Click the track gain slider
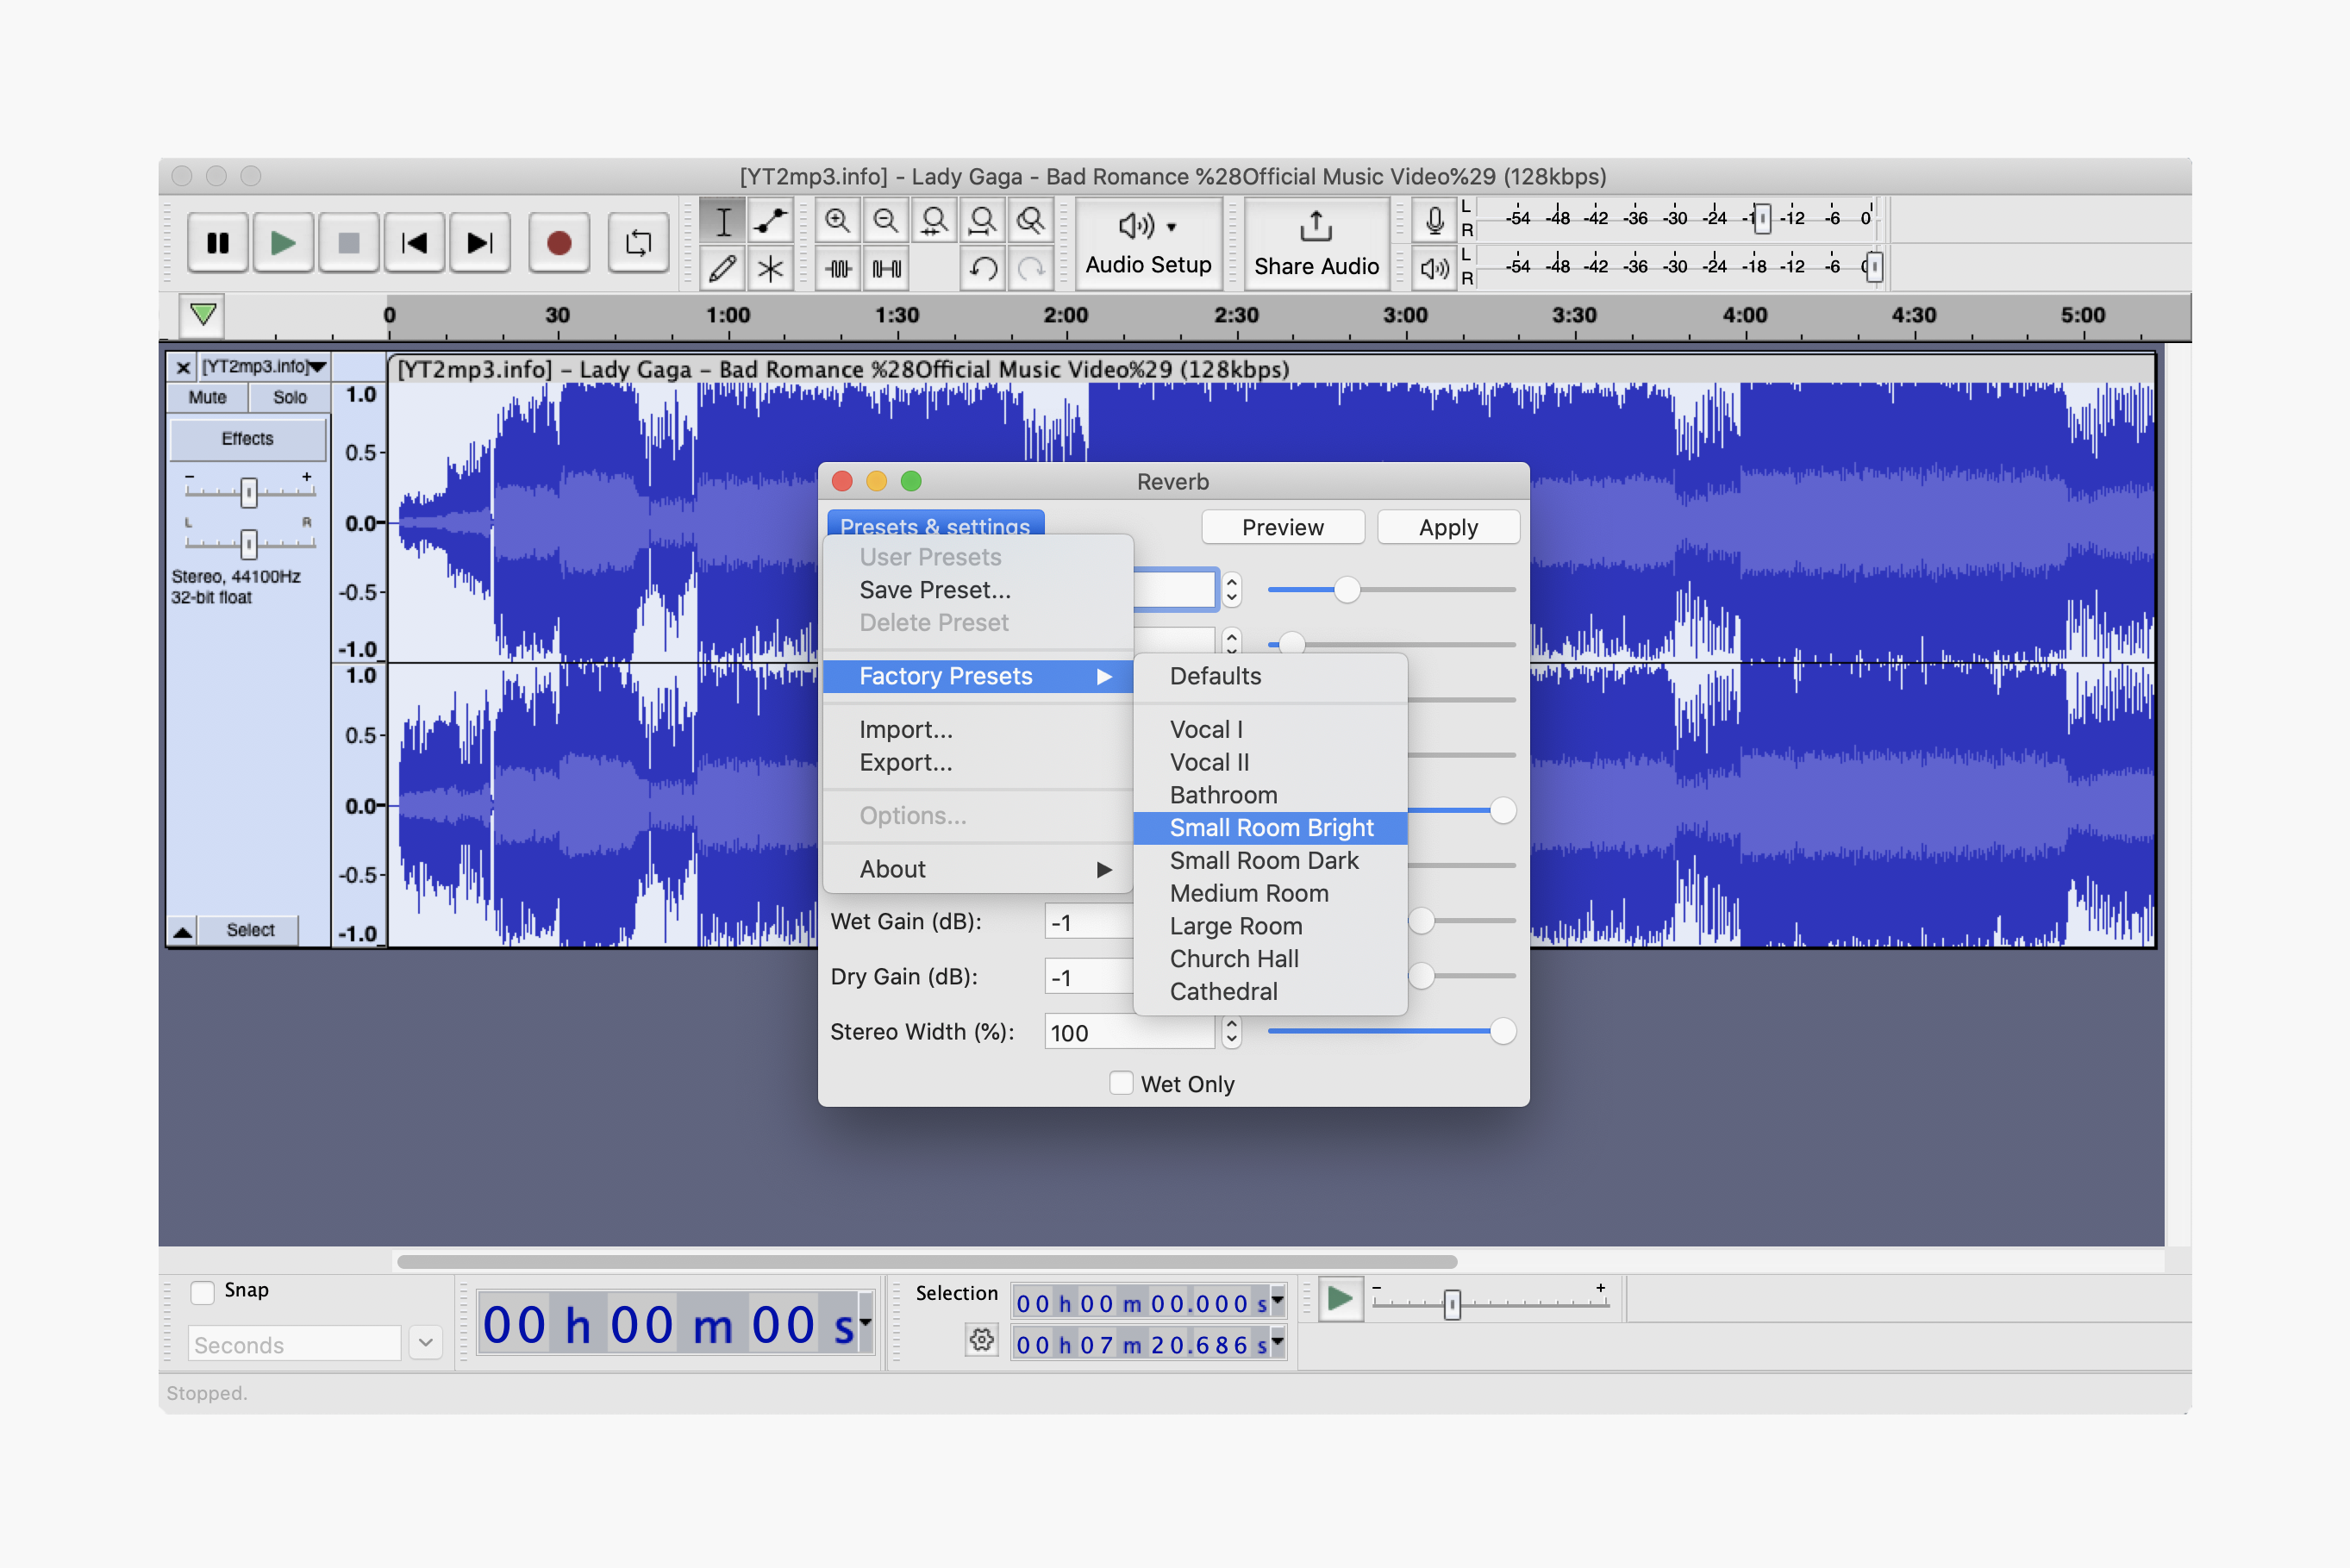Image resolution: width=2350 pixels, height=1568 pixels. tap(249, 491)
